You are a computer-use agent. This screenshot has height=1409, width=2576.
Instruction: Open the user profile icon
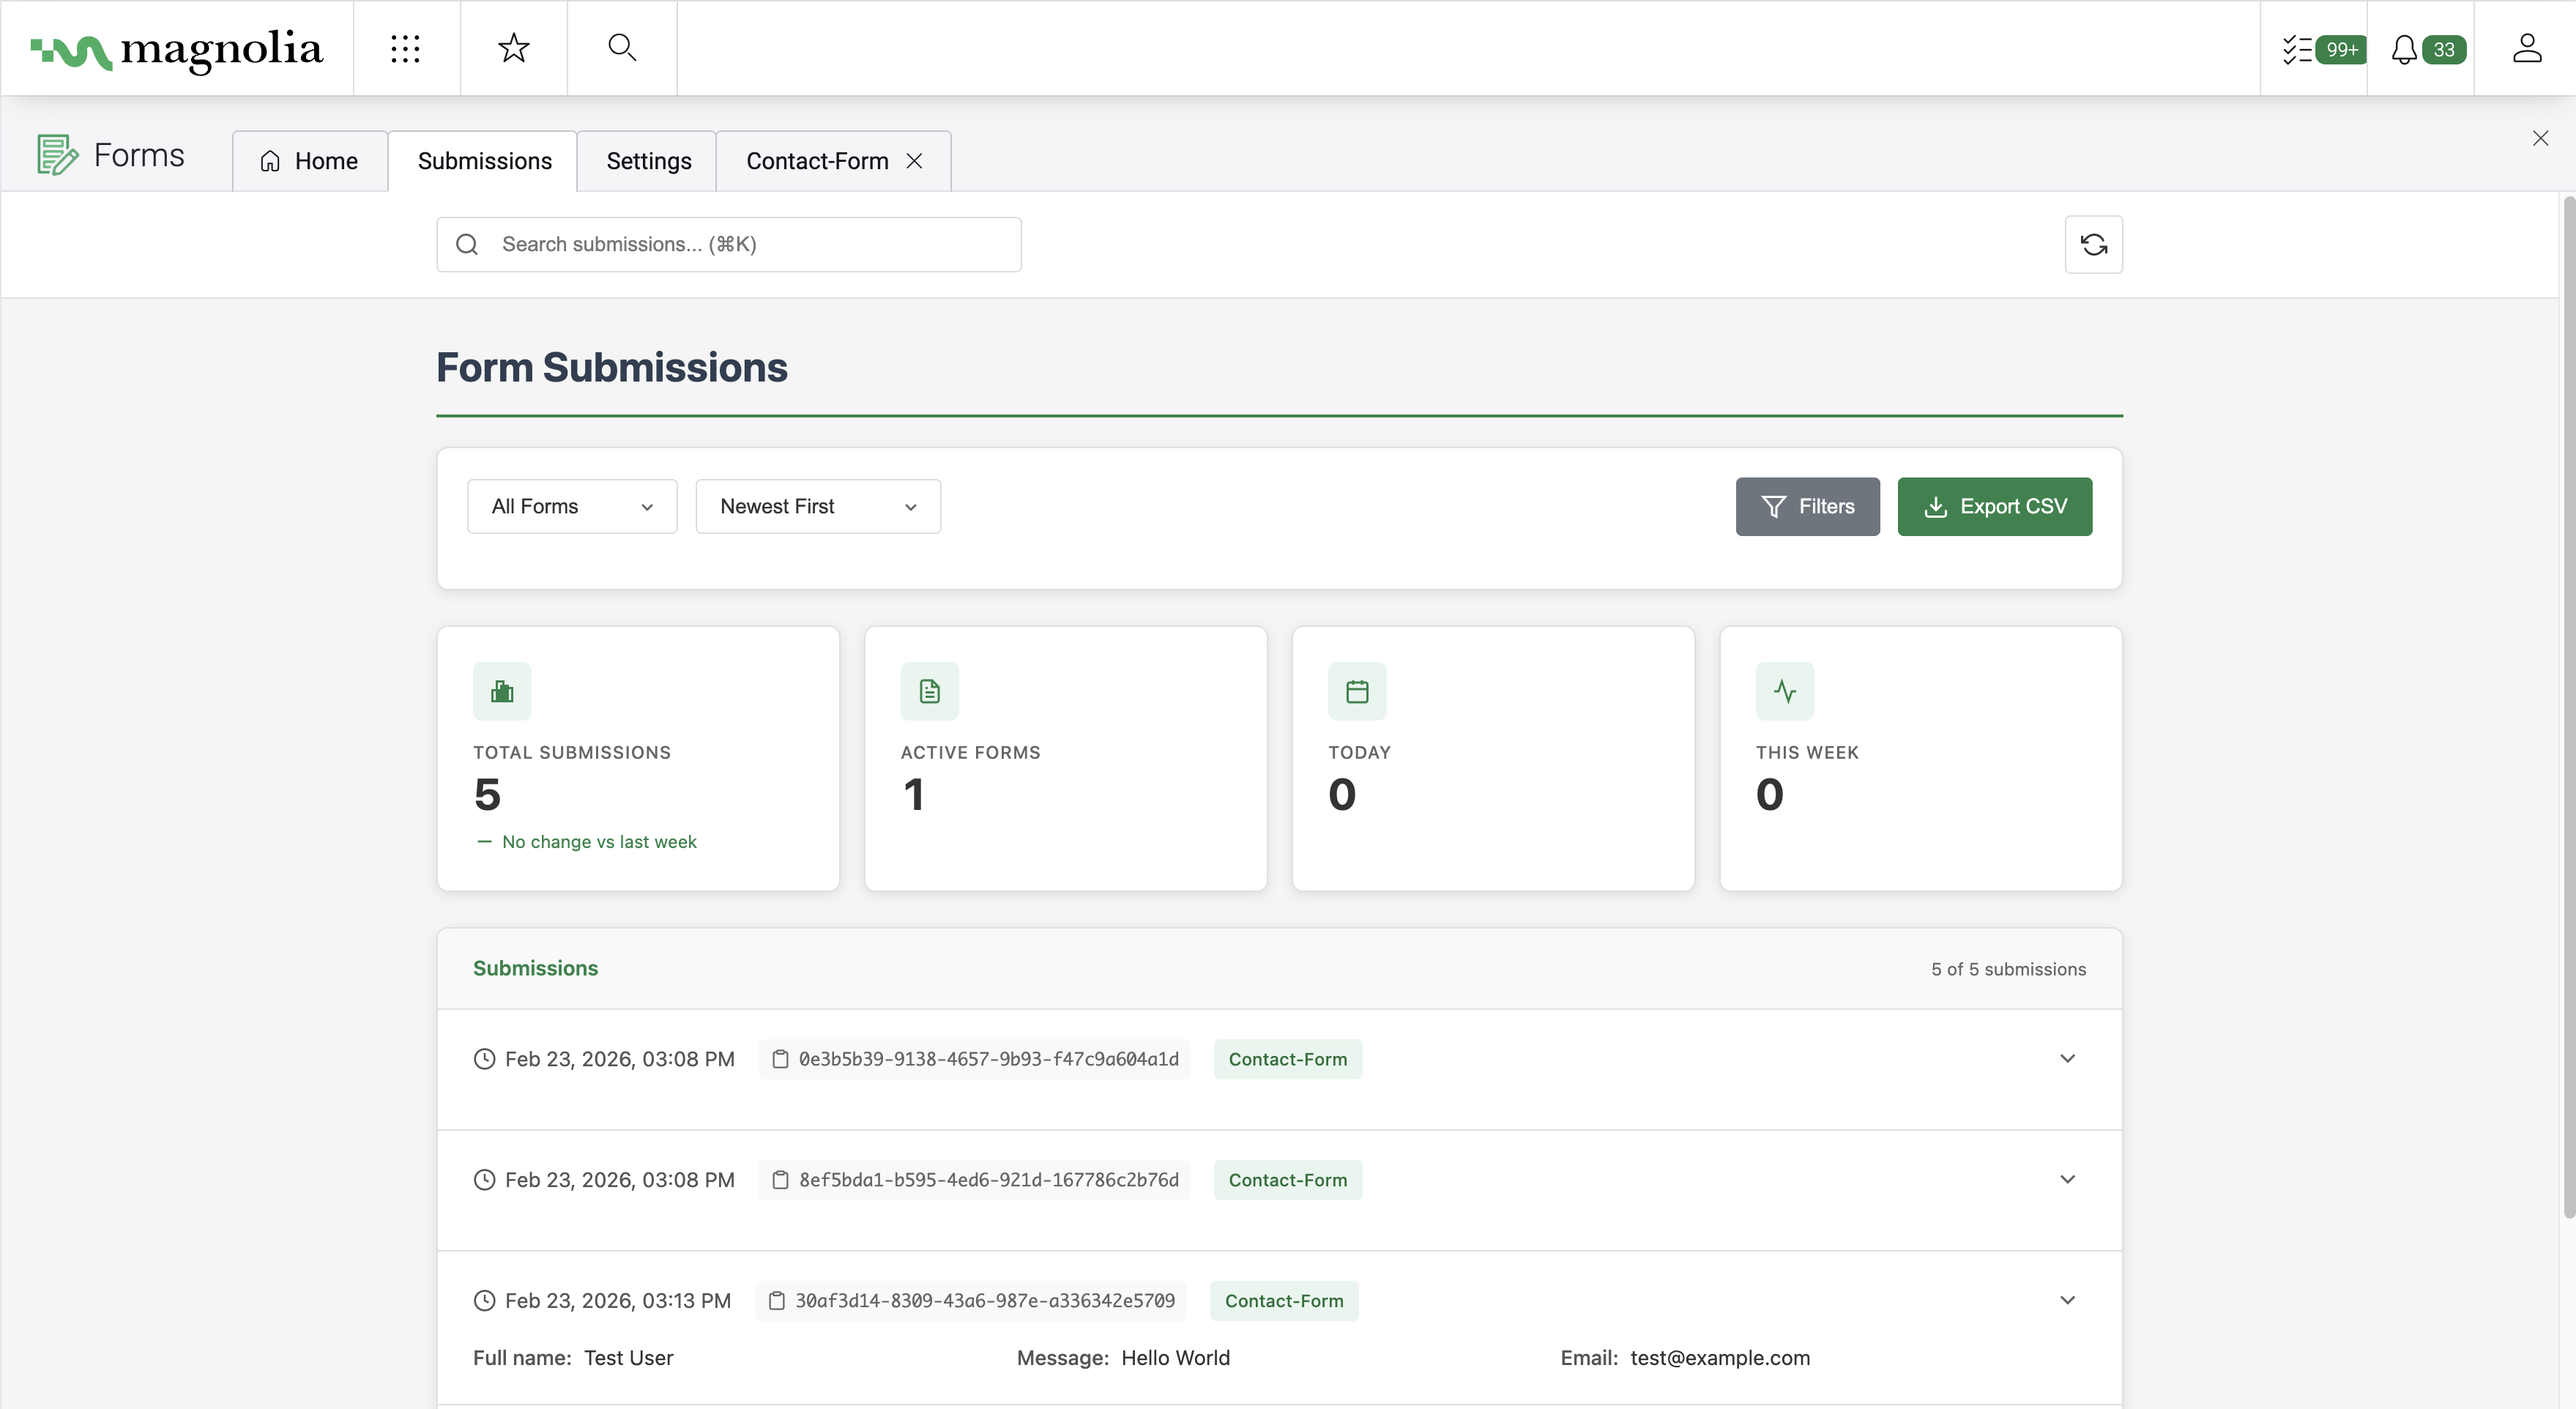pyautogui.click(x=2526, y=48)
